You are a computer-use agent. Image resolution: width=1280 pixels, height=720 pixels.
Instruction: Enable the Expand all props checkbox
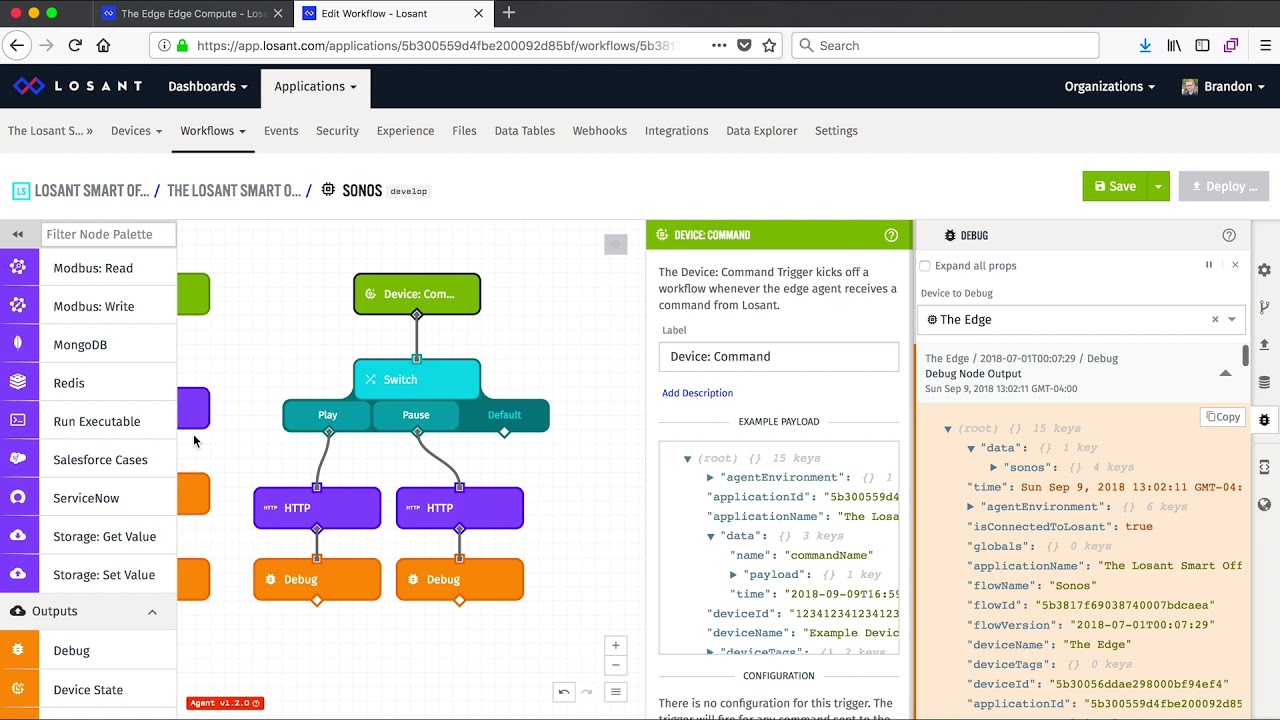[925, 266]
